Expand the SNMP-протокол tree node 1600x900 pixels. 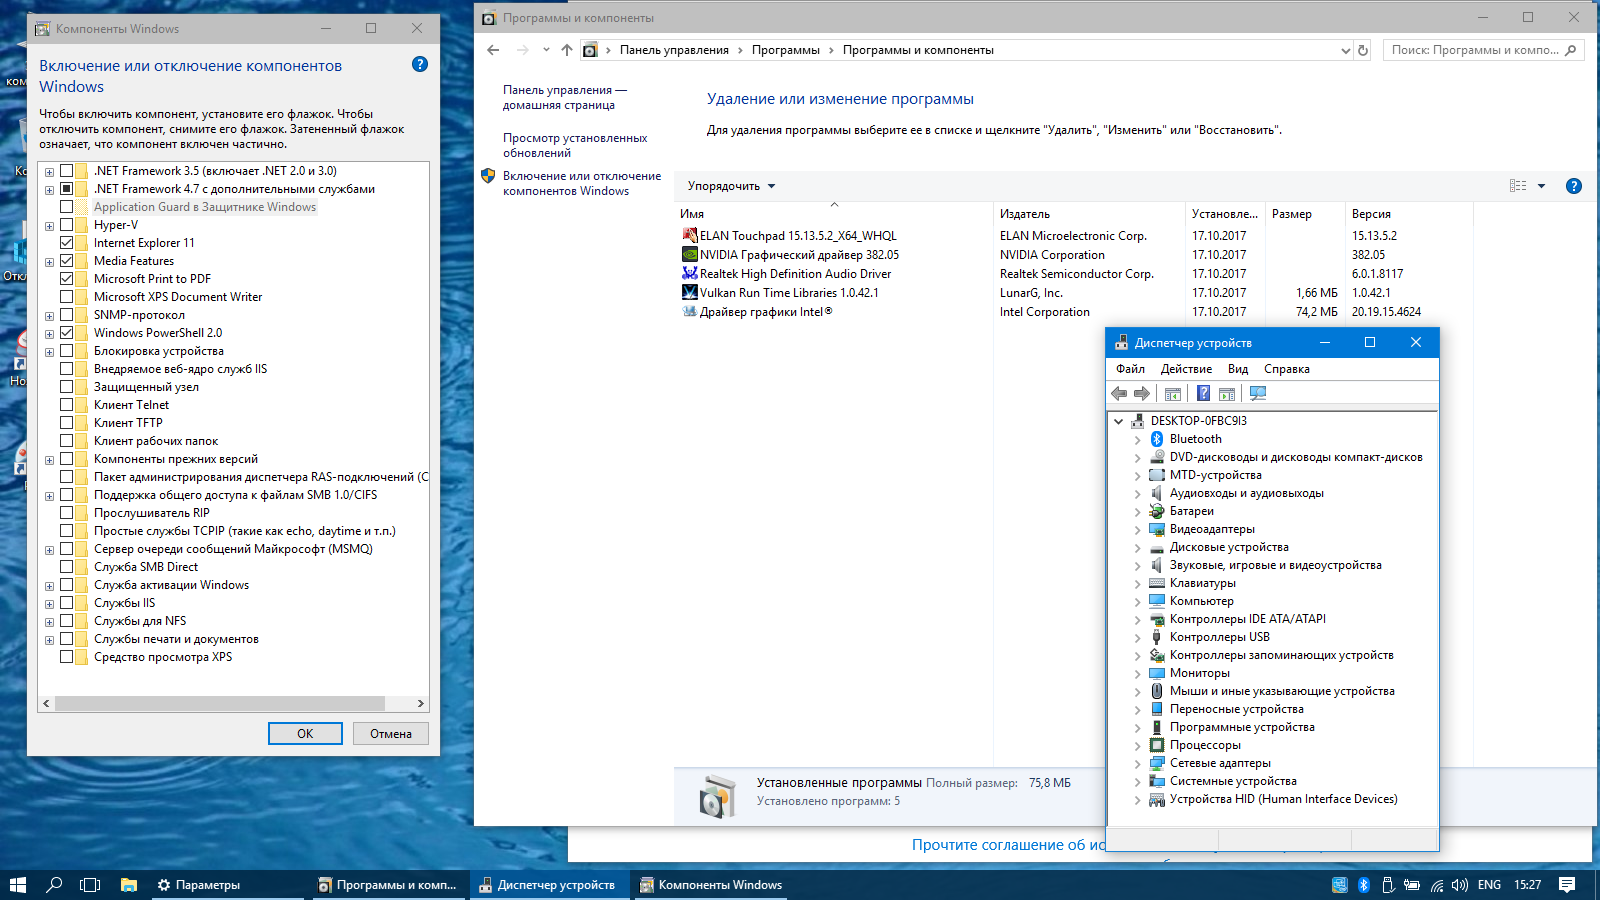(x=49, y=316)
